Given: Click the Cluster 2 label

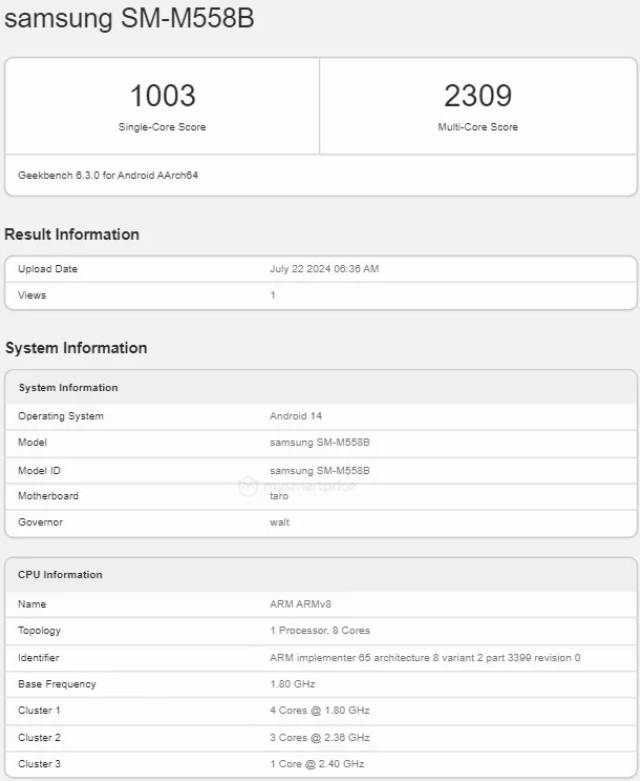Looking at the screenshot, I should (39, 738).
